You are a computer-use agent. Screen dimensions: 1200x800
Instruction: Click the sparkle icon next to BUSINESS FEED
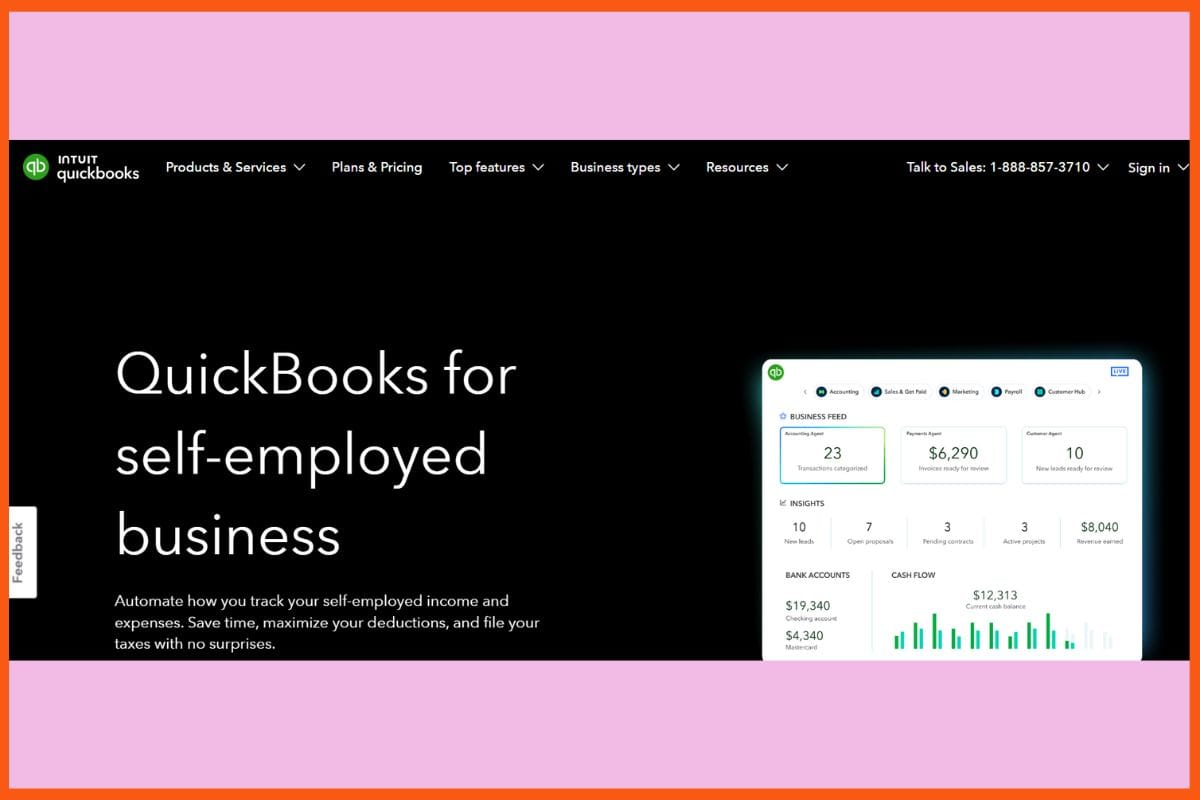[783, 416]
